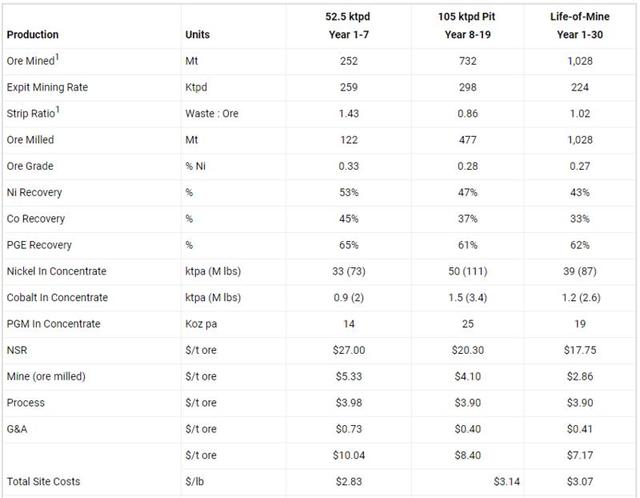Select the Waste : Ore units cell

pyautogui.click(x=211, y=113)
